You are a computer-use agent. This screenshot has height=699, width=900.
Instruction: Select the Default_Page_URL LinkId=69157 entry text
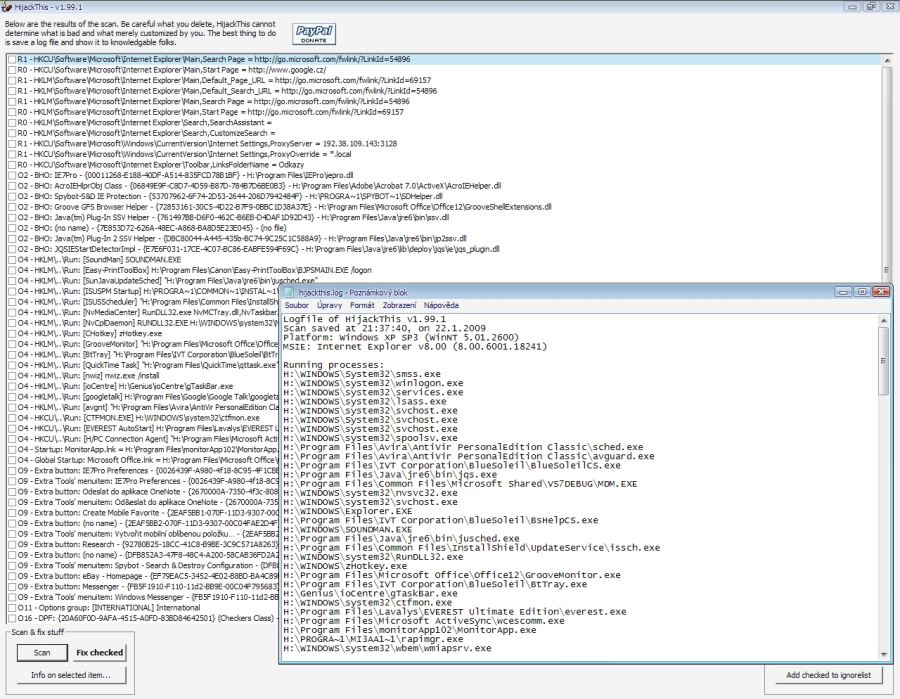pos(224,80)
